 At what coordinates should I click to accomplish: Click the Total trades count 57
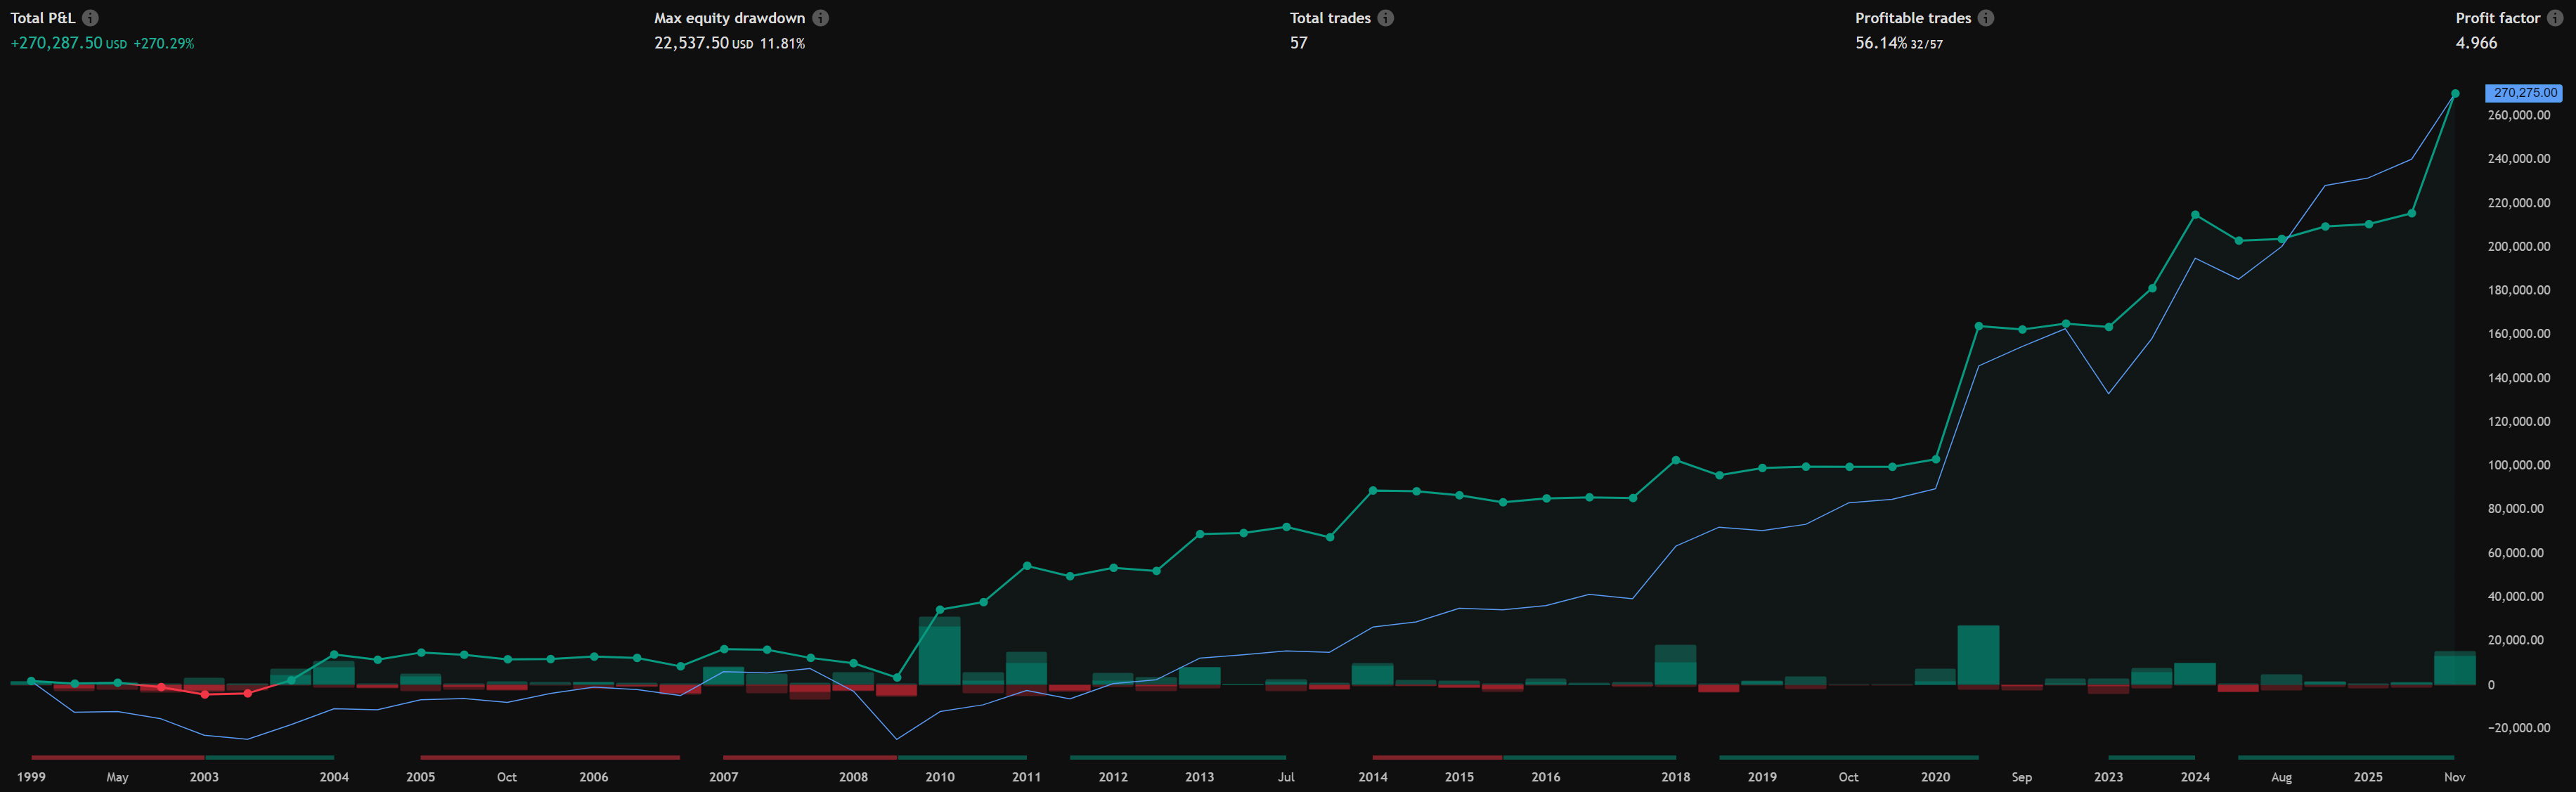1298,43
